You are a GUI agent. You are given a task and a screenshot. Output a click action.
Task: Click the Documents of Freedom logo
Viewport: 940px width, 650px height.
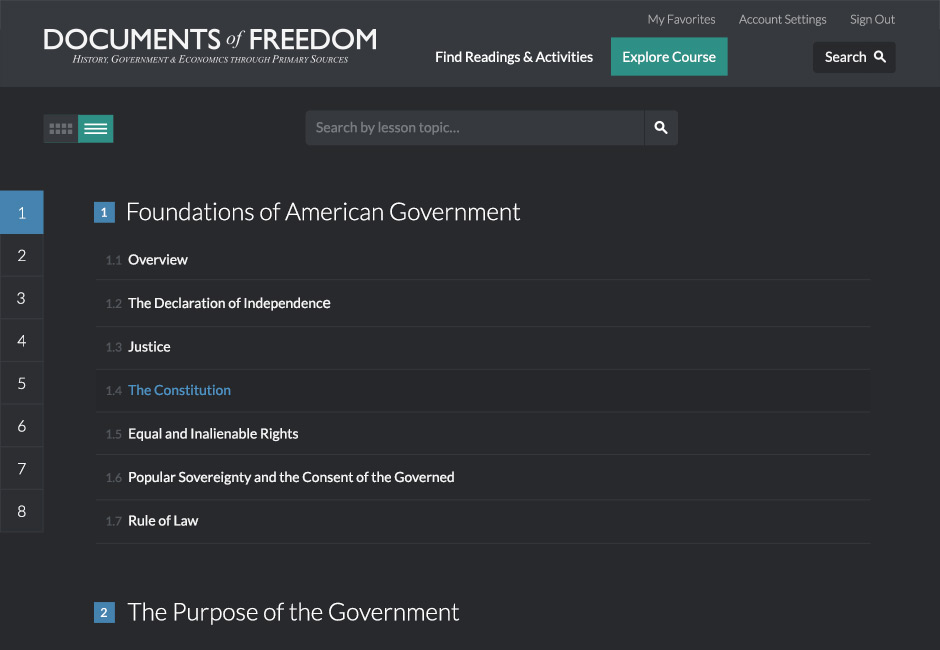[210, 46]
